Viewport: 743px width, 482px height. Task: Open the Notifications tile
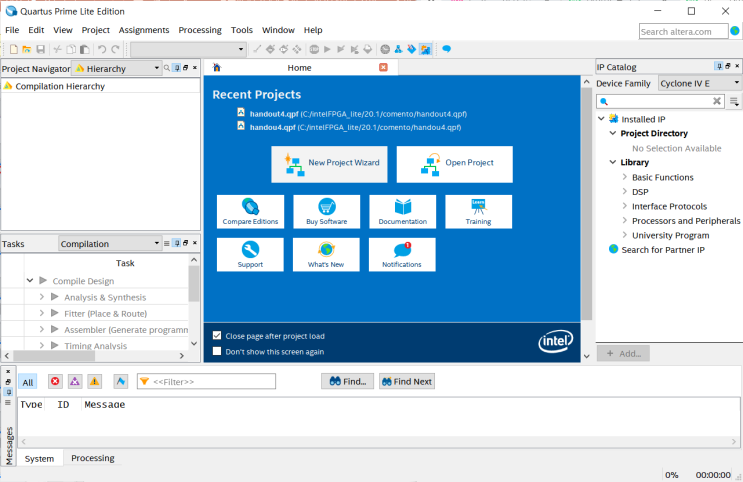pos(402,254)
